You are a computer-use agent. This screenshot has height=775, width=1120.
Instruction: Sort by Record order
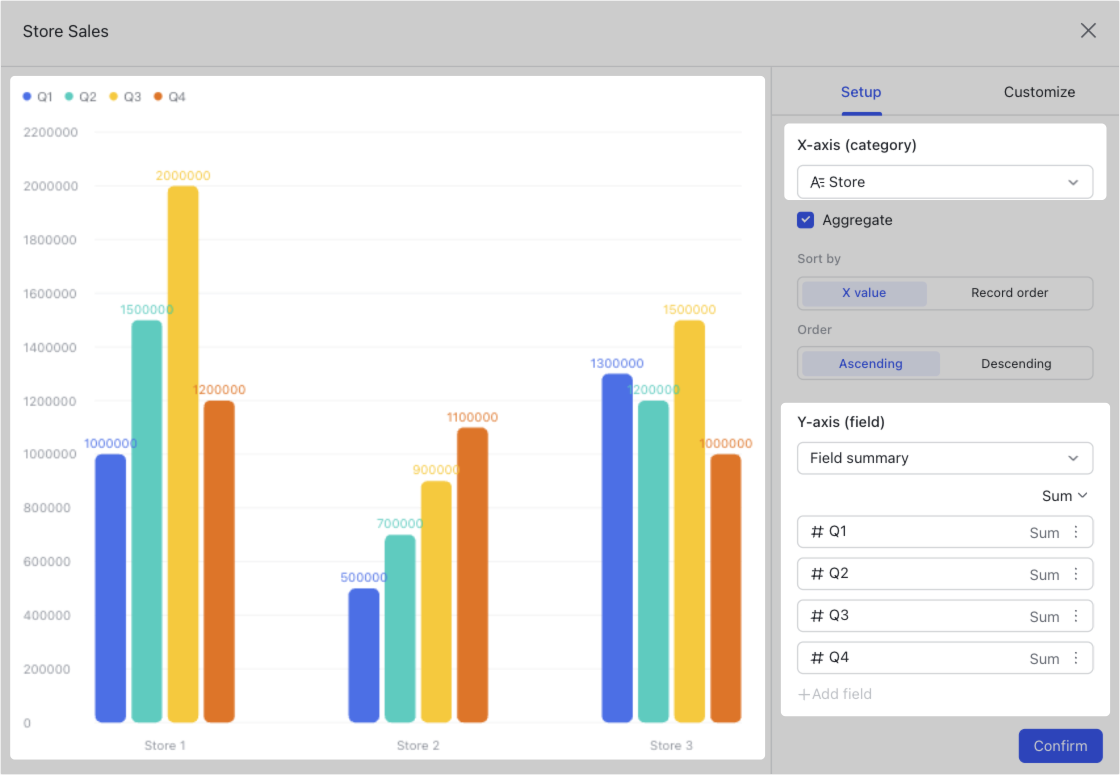click(1009, 293)
